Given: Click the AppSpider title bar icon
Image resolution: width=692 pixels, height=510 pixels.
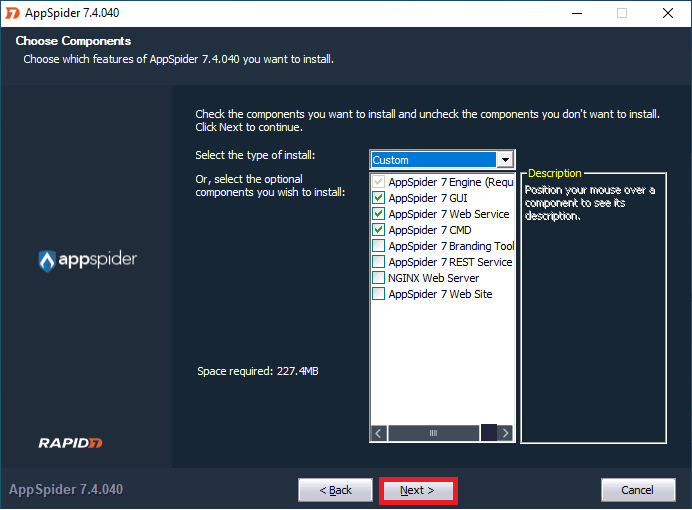Looking at the screenshot, I should tap(11, 13).
